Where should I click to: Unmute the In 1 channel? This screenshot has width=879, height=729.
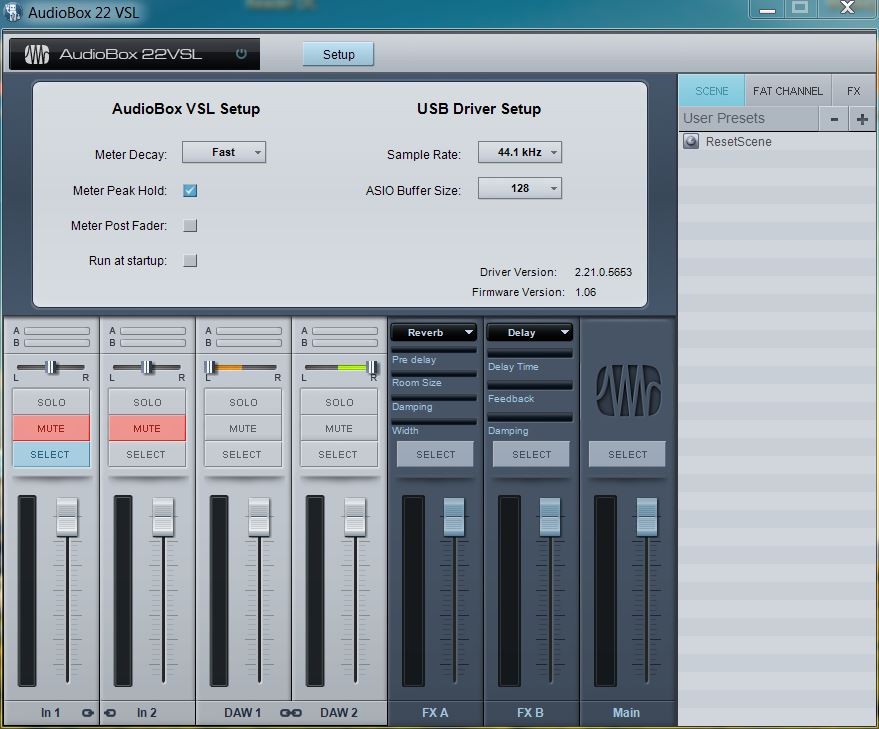click(51, 428)
